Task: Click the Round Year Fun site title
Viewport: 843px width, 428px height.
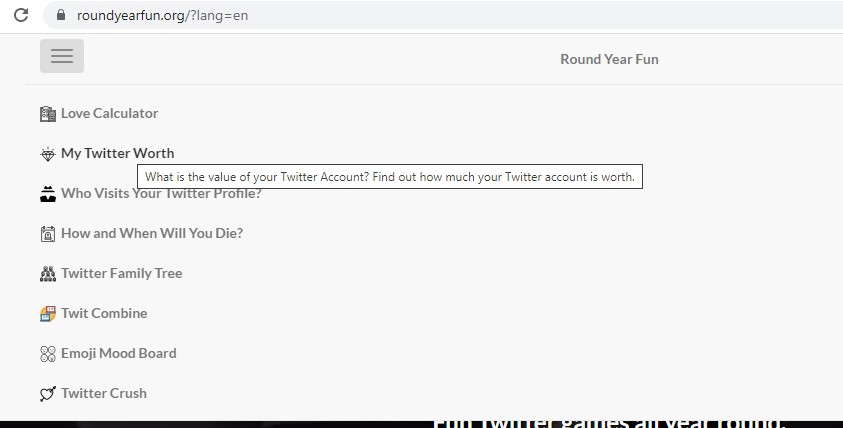Action: tap(609, 59)
